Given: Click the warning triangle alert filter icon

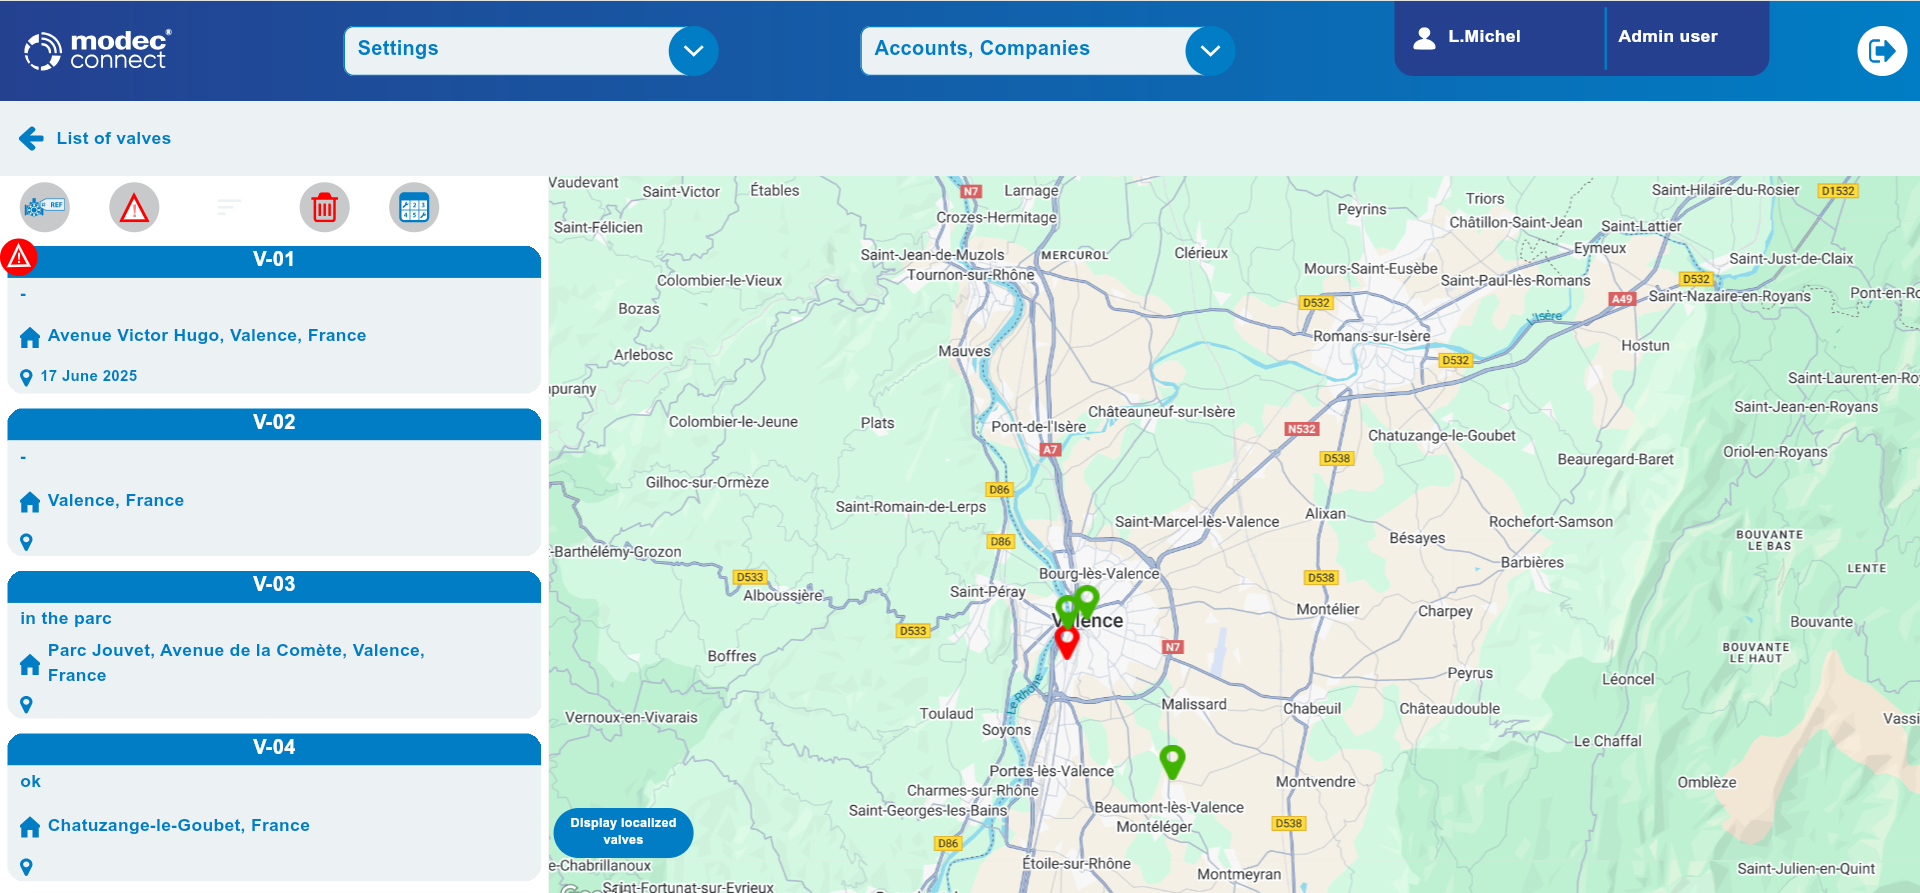Looking at the screenshot, I should coord(134,208).
